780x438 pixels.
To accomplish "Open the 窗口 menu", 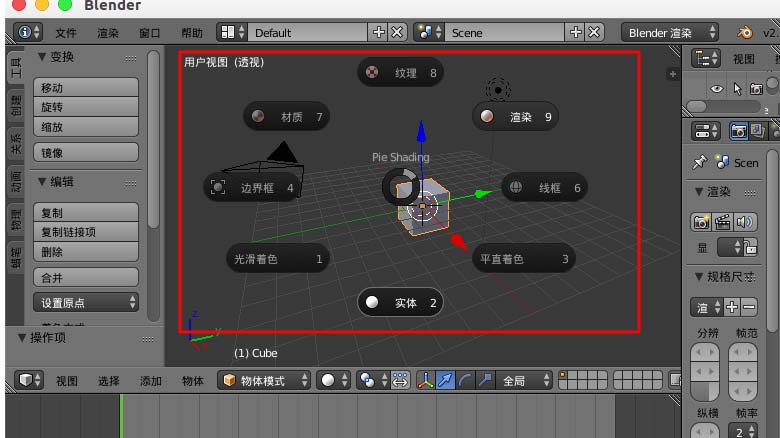I will [x=150, y=33].
